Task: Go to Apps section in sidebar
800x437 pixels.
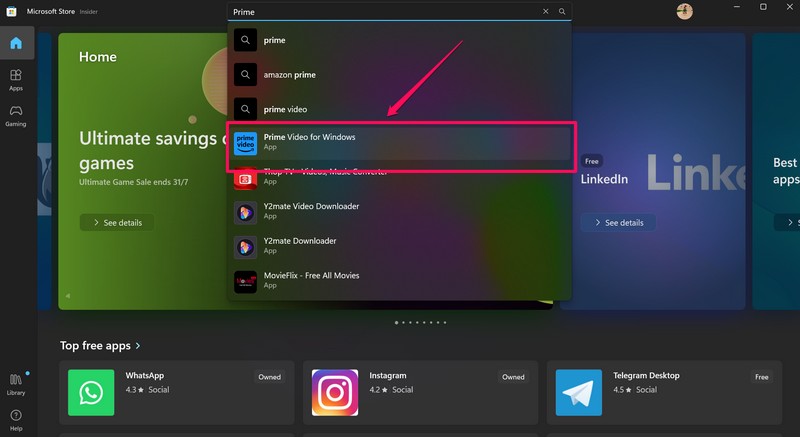Action: coord(16,80)
